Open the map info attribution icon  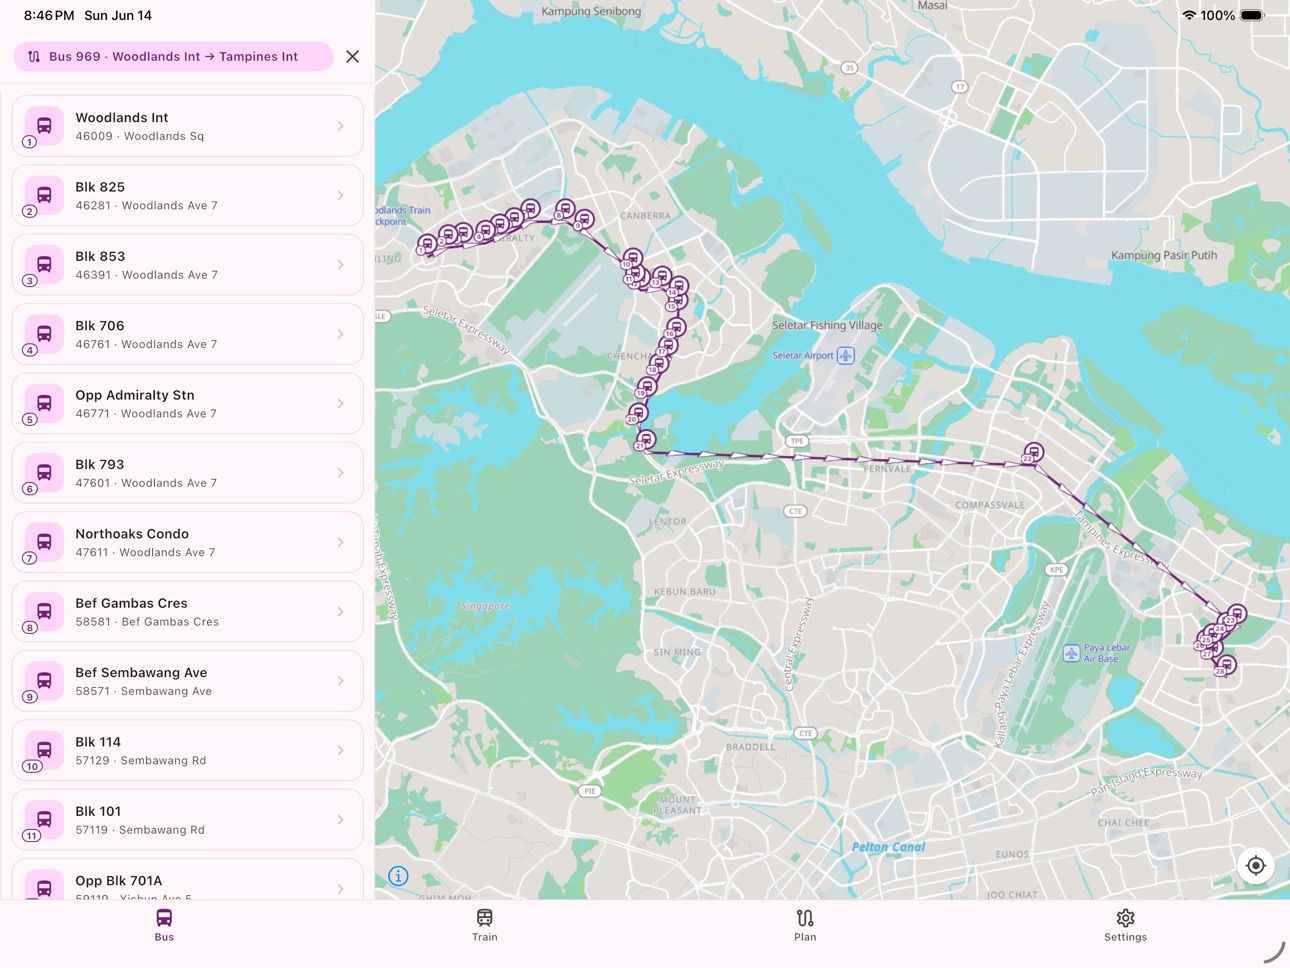point(398,876)
